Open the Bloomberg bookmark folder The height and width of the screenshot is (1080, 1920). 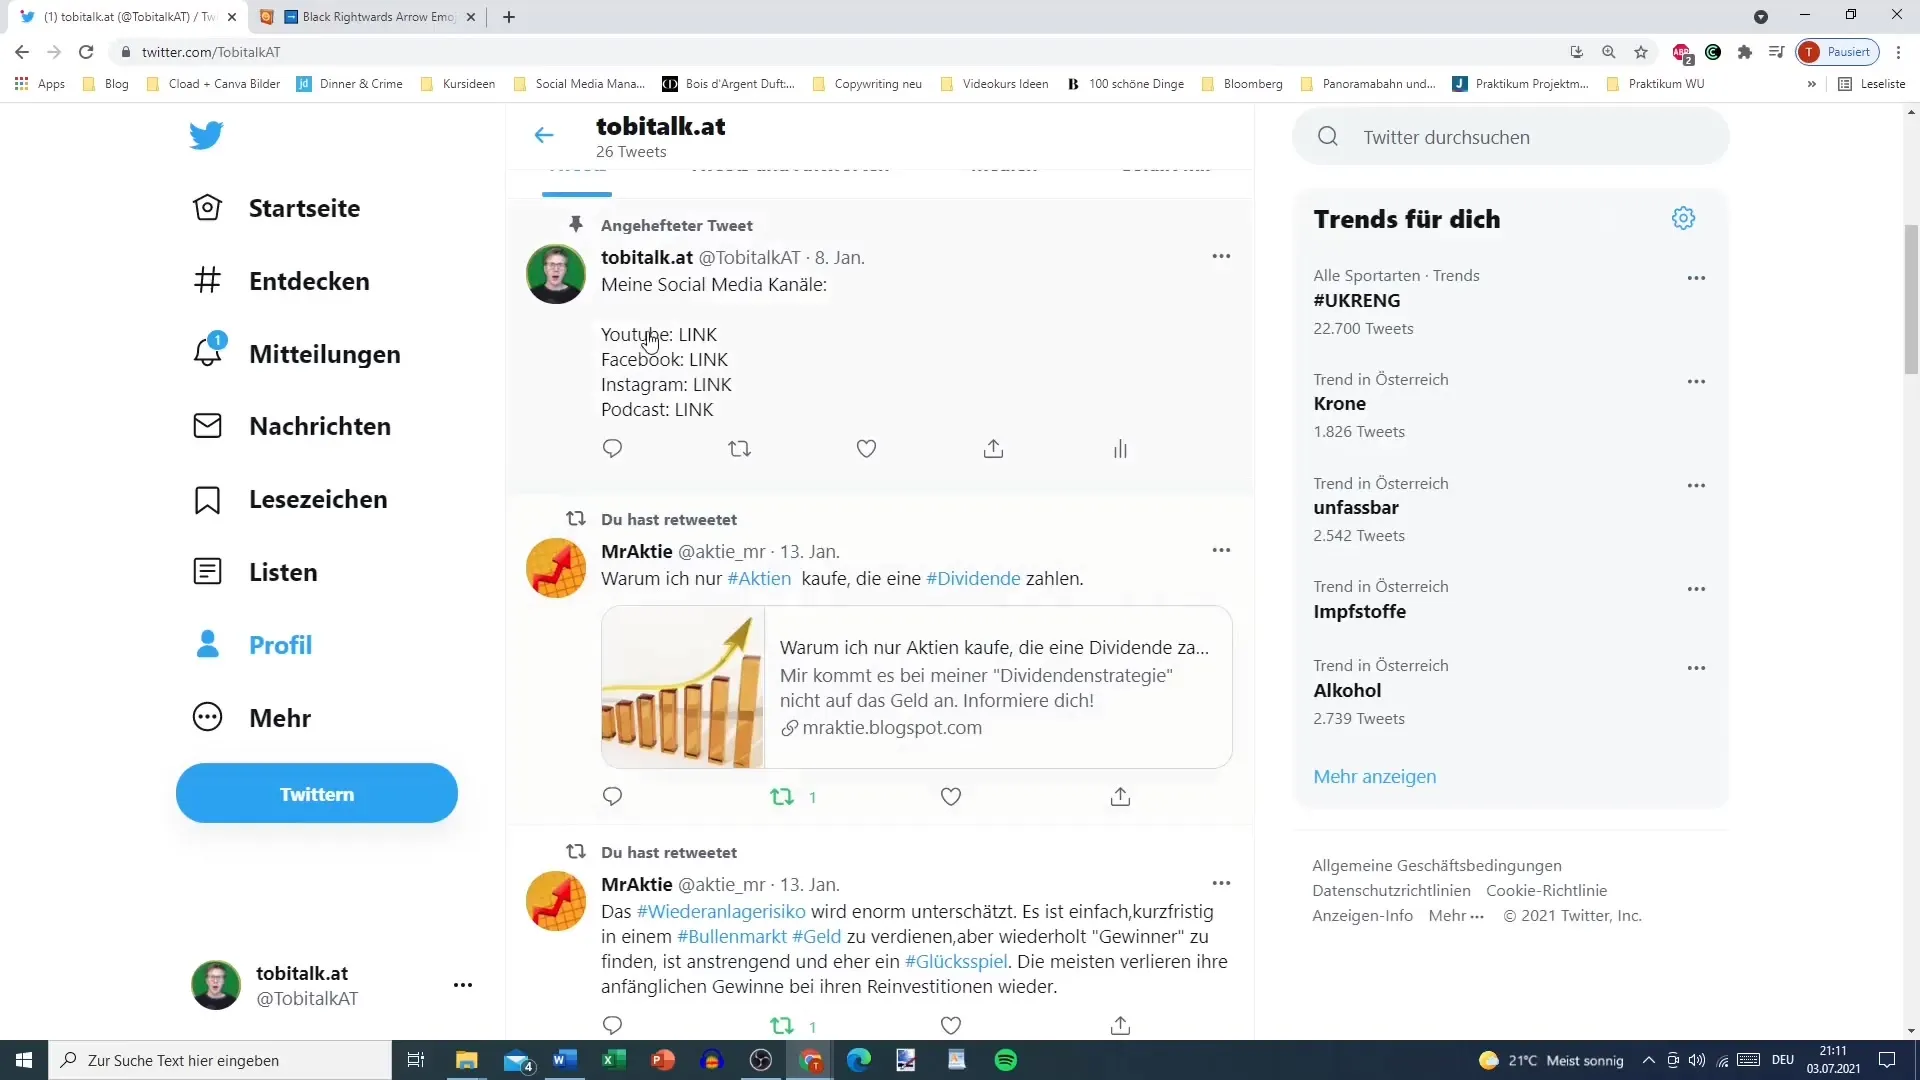(x=1242, y=84)
